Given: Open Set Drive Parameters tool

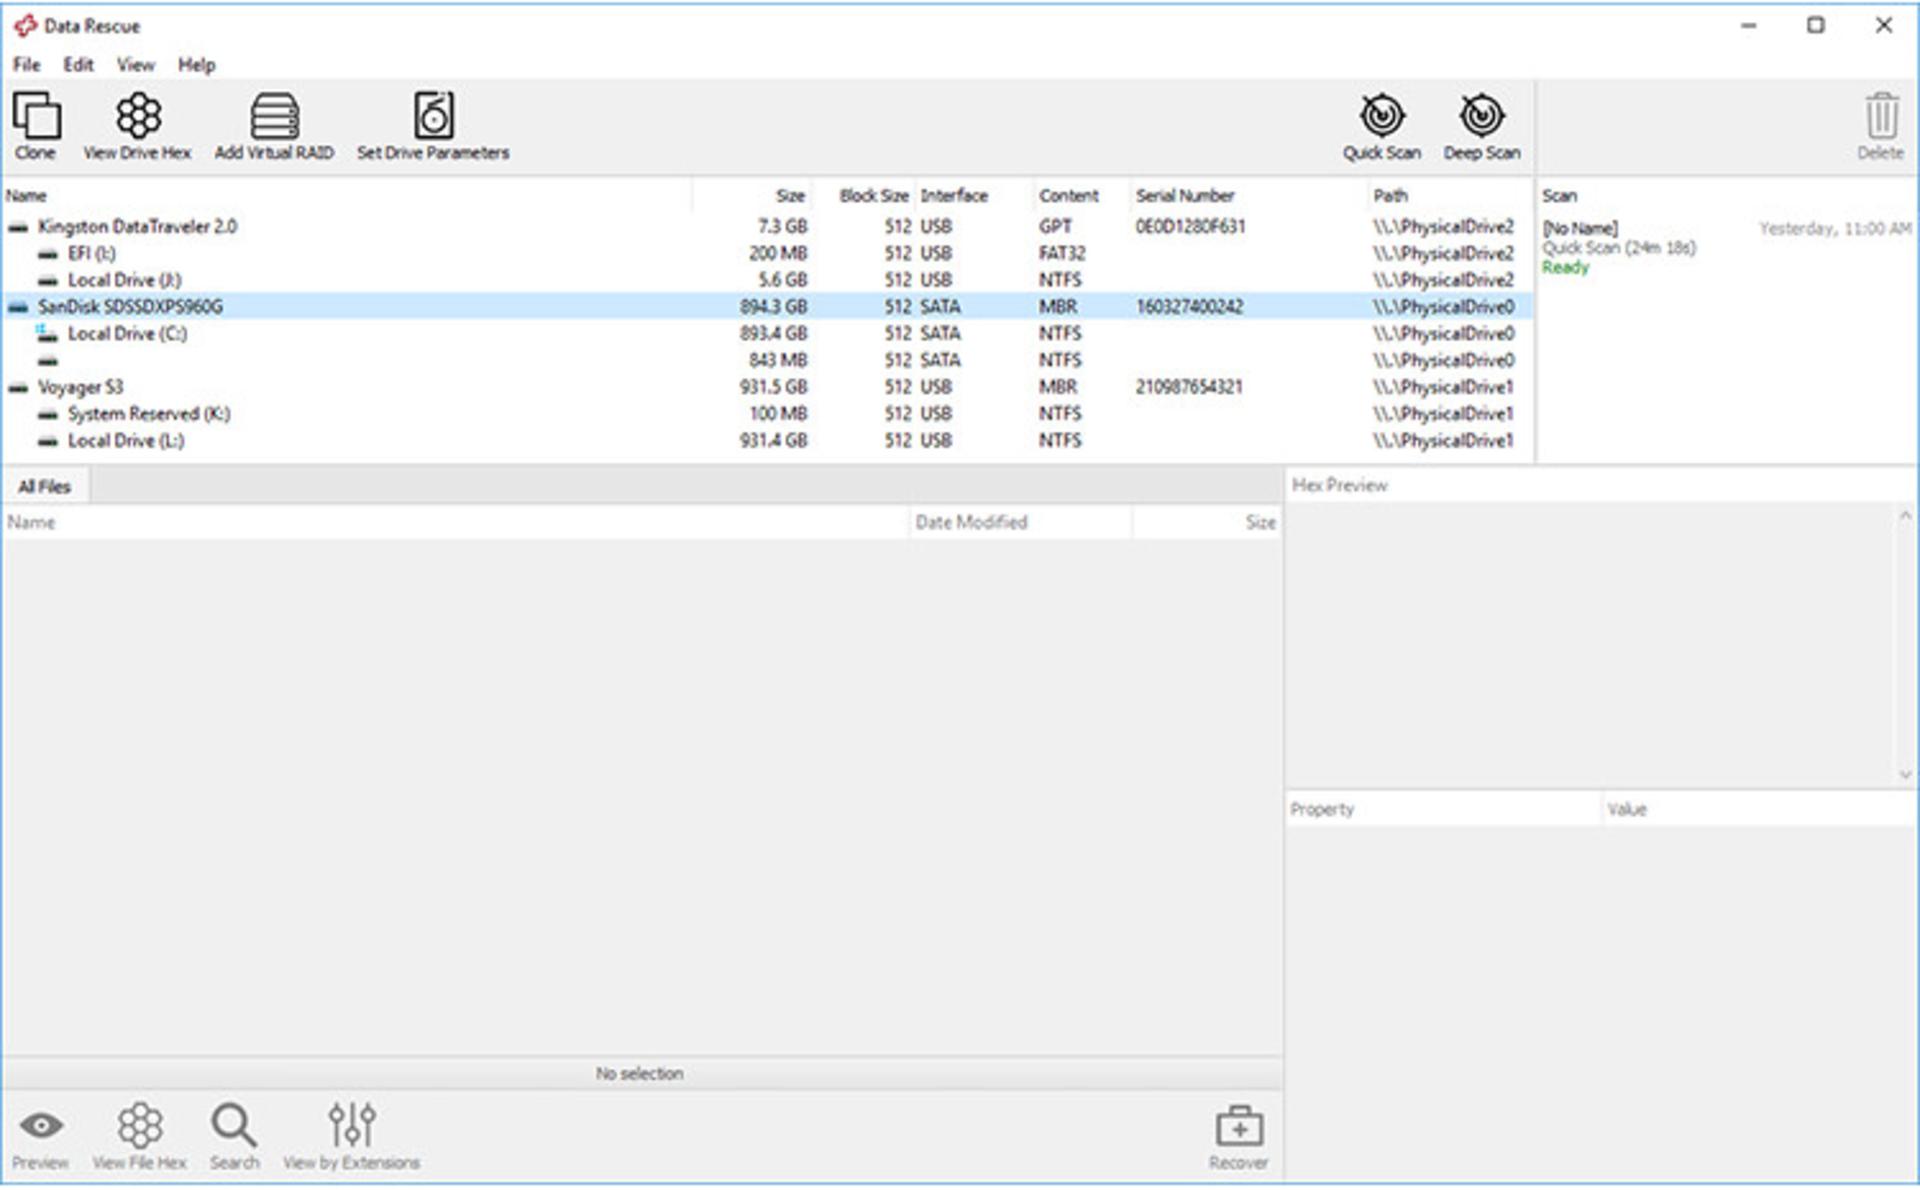Looking at the screenshot, I should click(x=434, y=116).
